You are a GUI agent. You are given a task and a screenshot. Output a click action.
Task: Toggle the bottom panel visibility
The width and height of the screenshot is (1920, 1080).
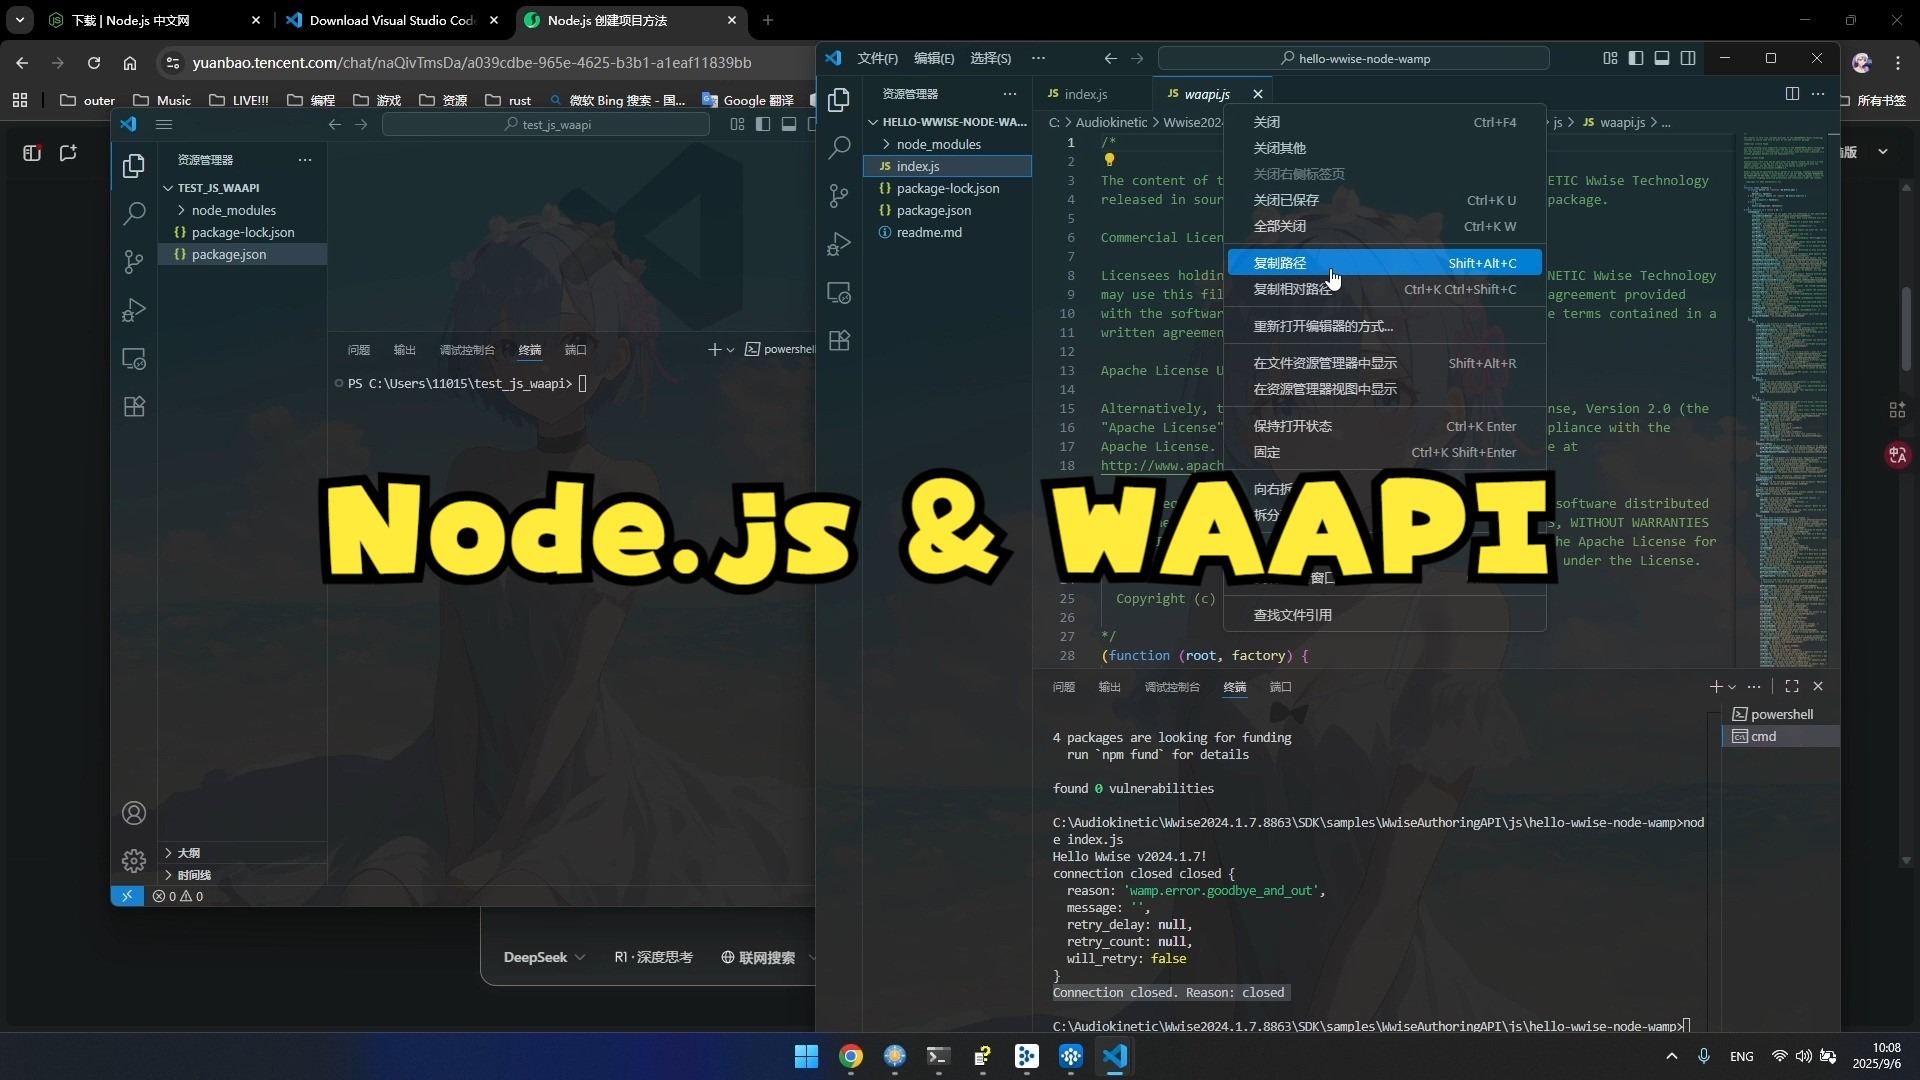pyautogui.click(x=1662, y=58)
